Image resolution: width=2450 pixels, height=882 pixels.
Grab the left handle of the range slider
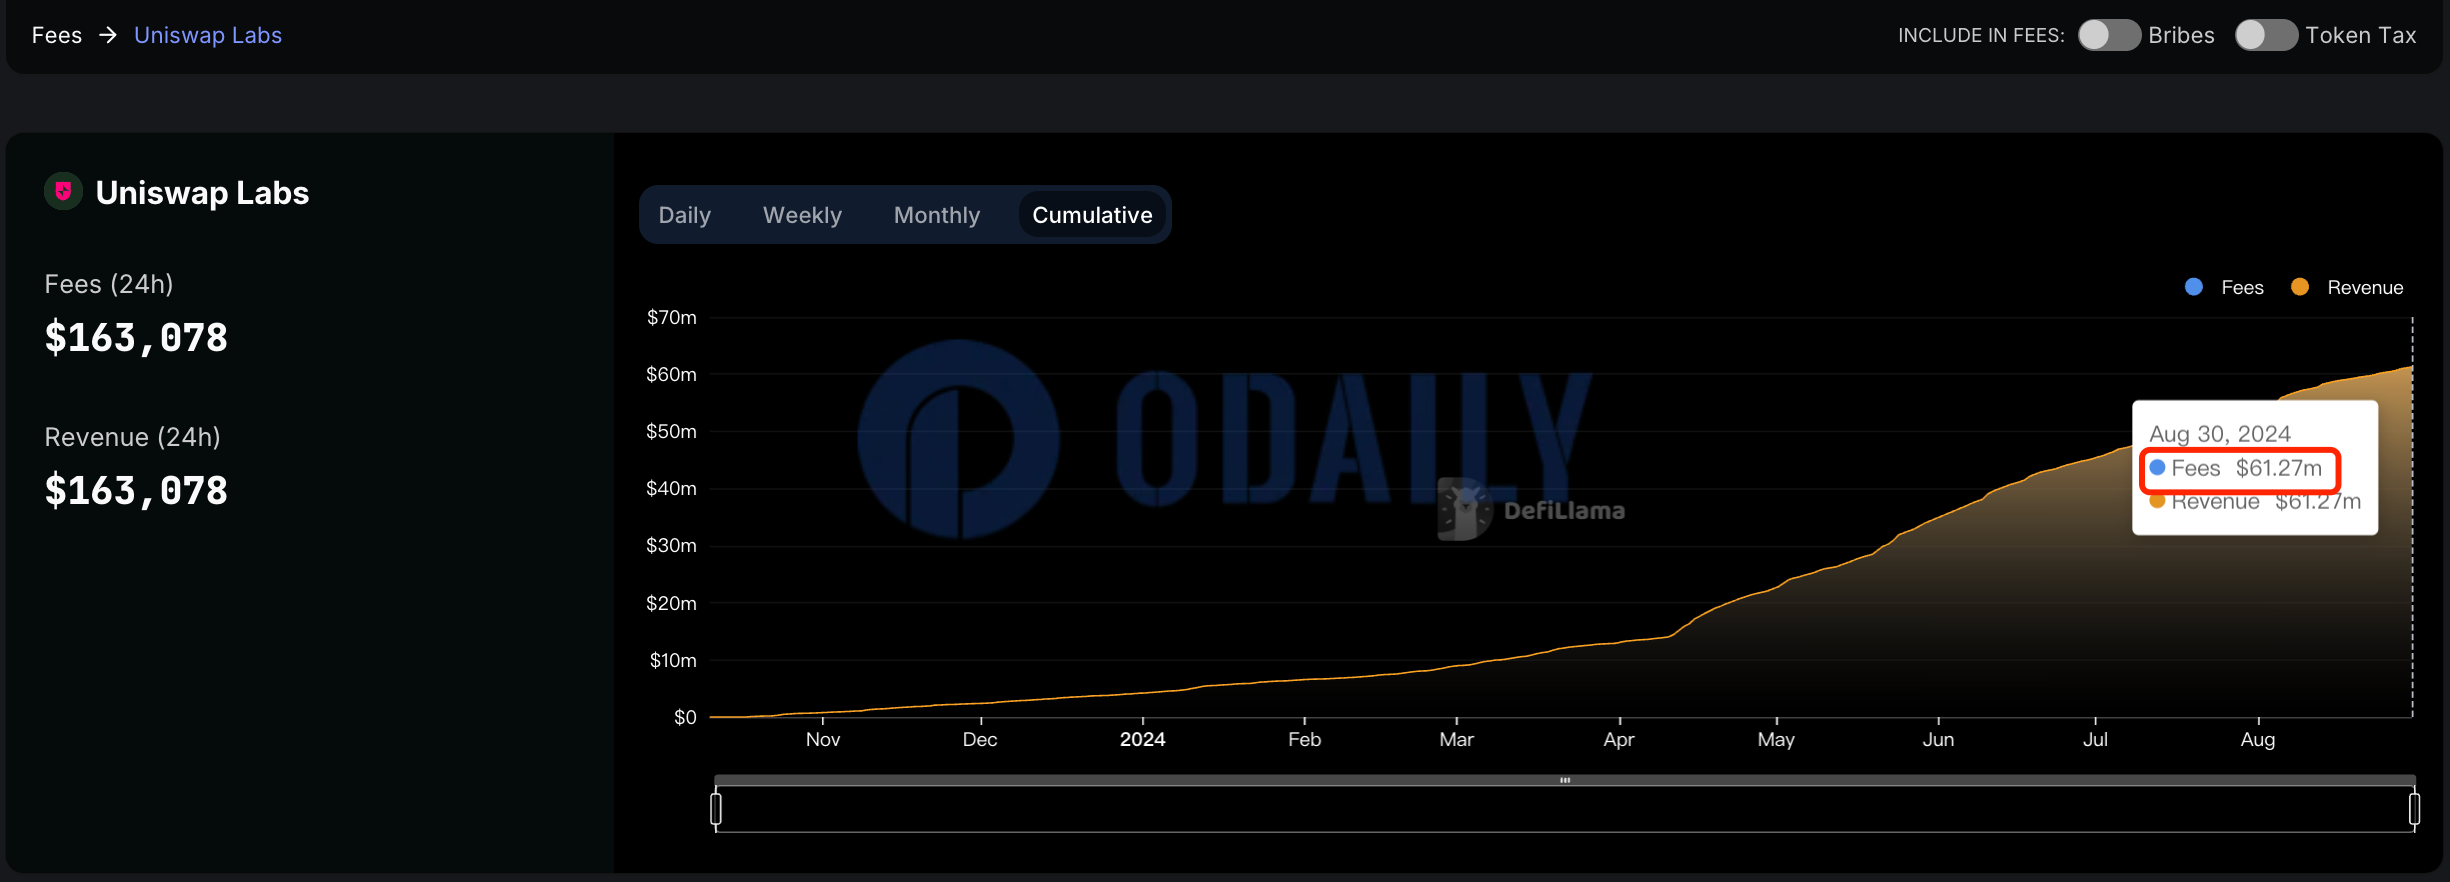716,808
